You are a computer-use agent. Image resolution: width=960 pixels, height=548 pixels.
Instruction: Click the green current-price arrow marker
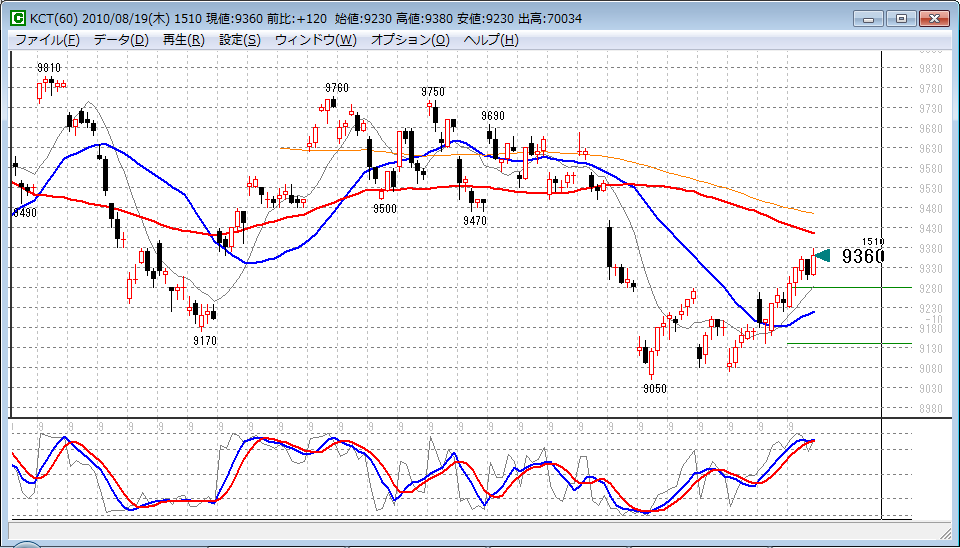tap(822, 255)
